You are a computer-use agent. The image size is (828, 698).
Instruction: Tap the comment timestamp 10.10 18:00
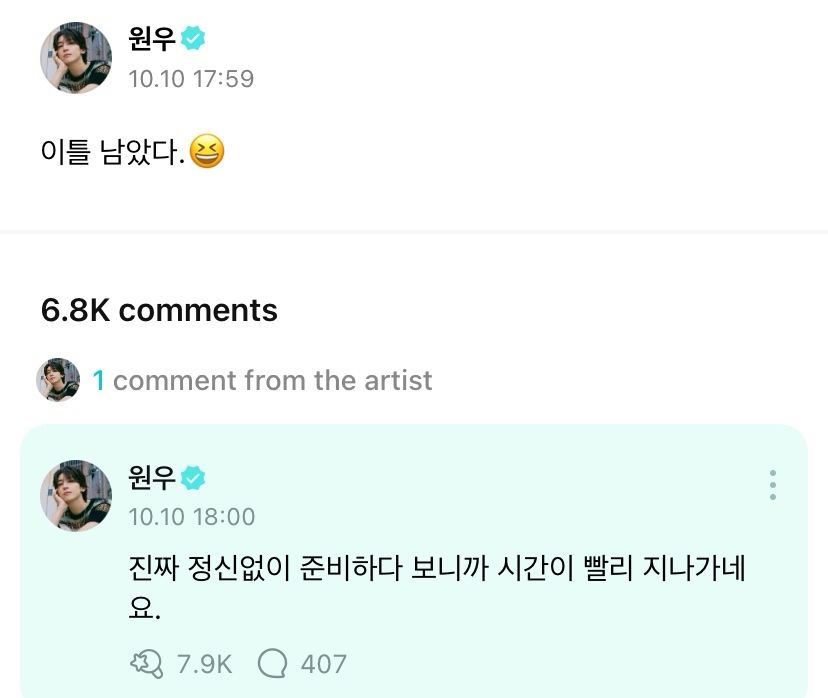192,517
